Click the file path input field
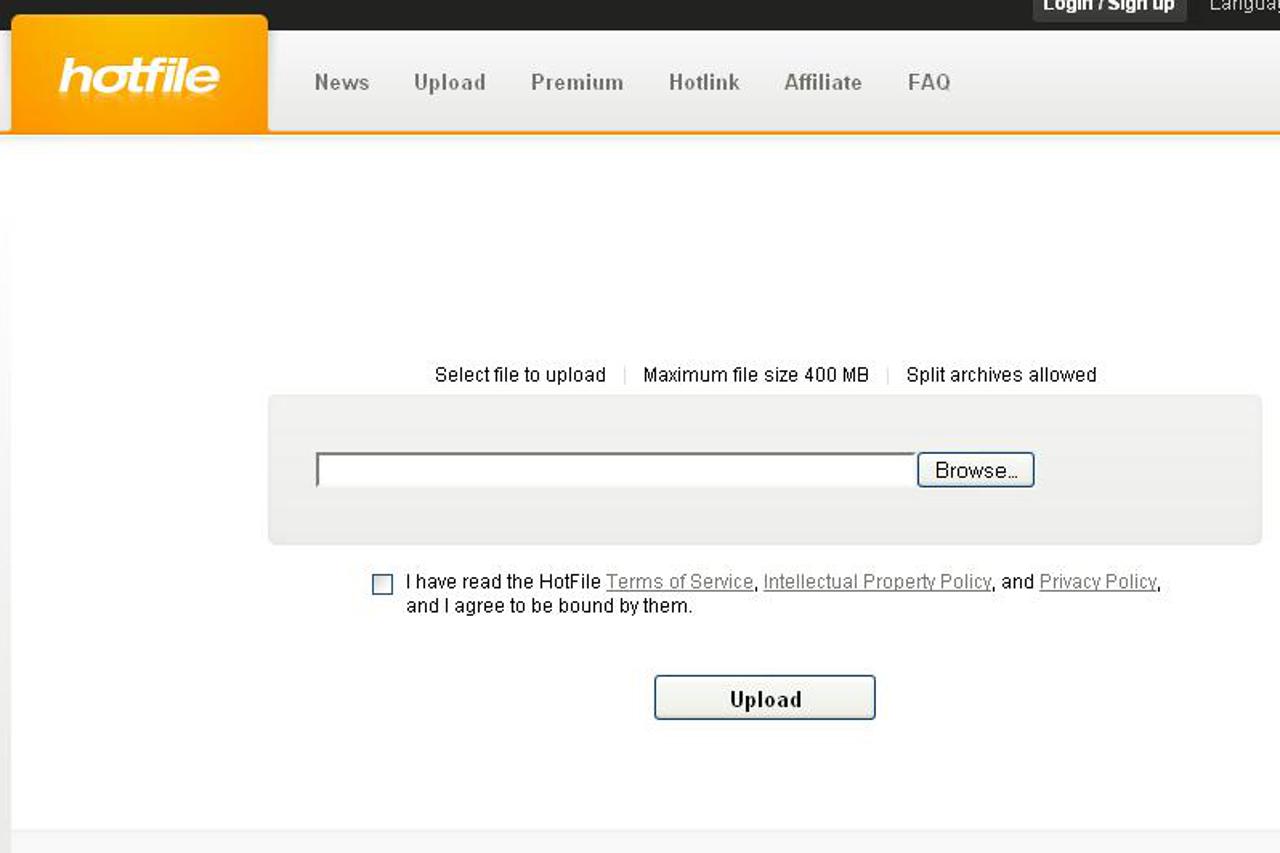The width and height of the screenshot is (1280, 853). click(615, 470)
